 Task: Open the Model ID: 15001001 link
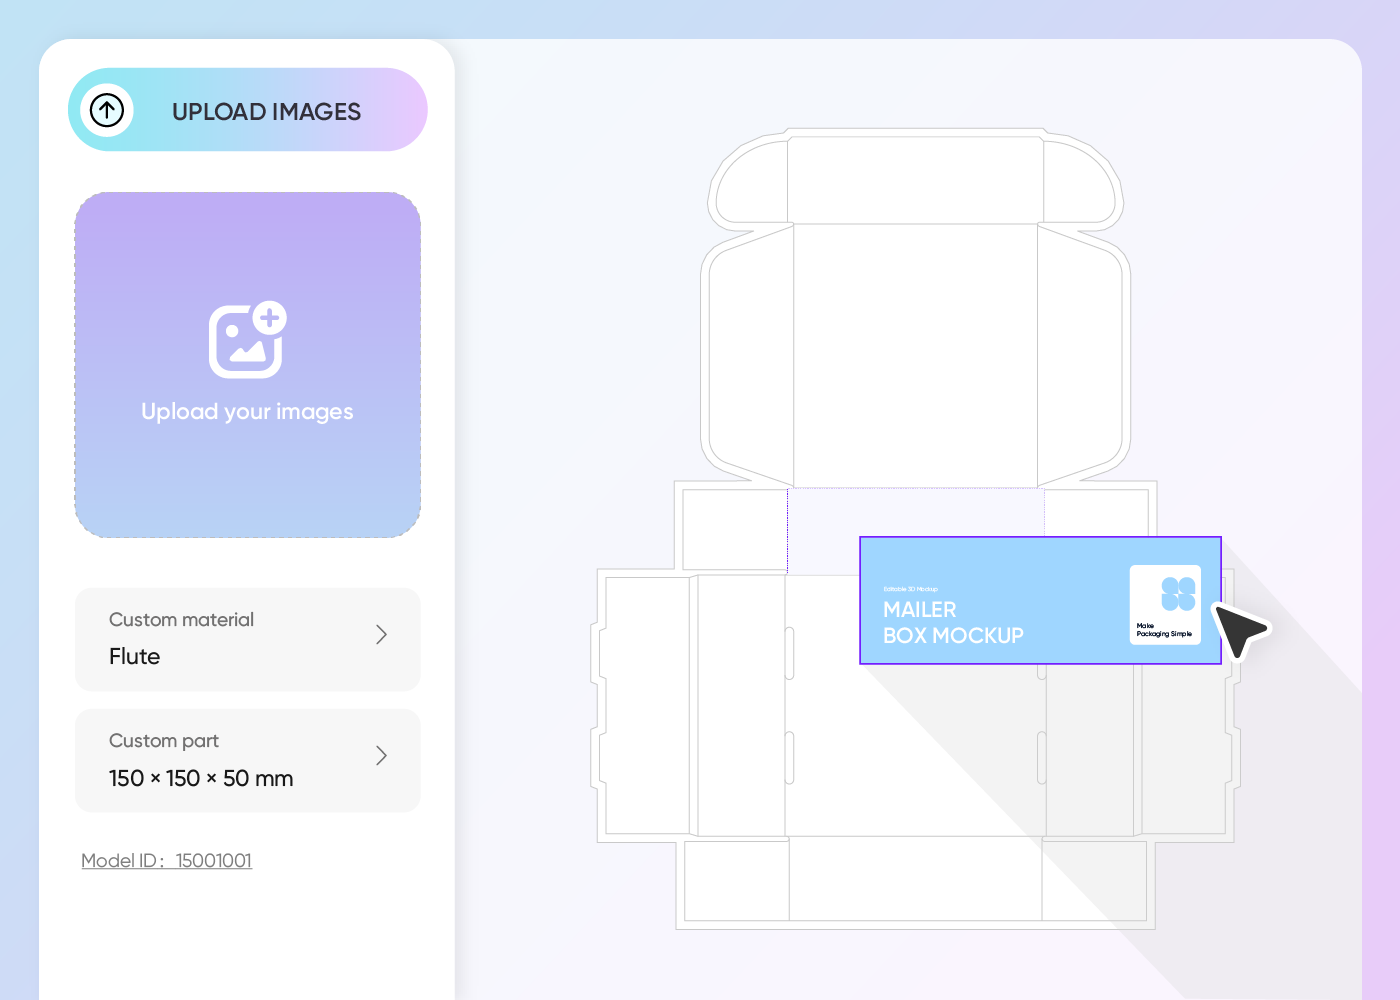coord(167,861)
